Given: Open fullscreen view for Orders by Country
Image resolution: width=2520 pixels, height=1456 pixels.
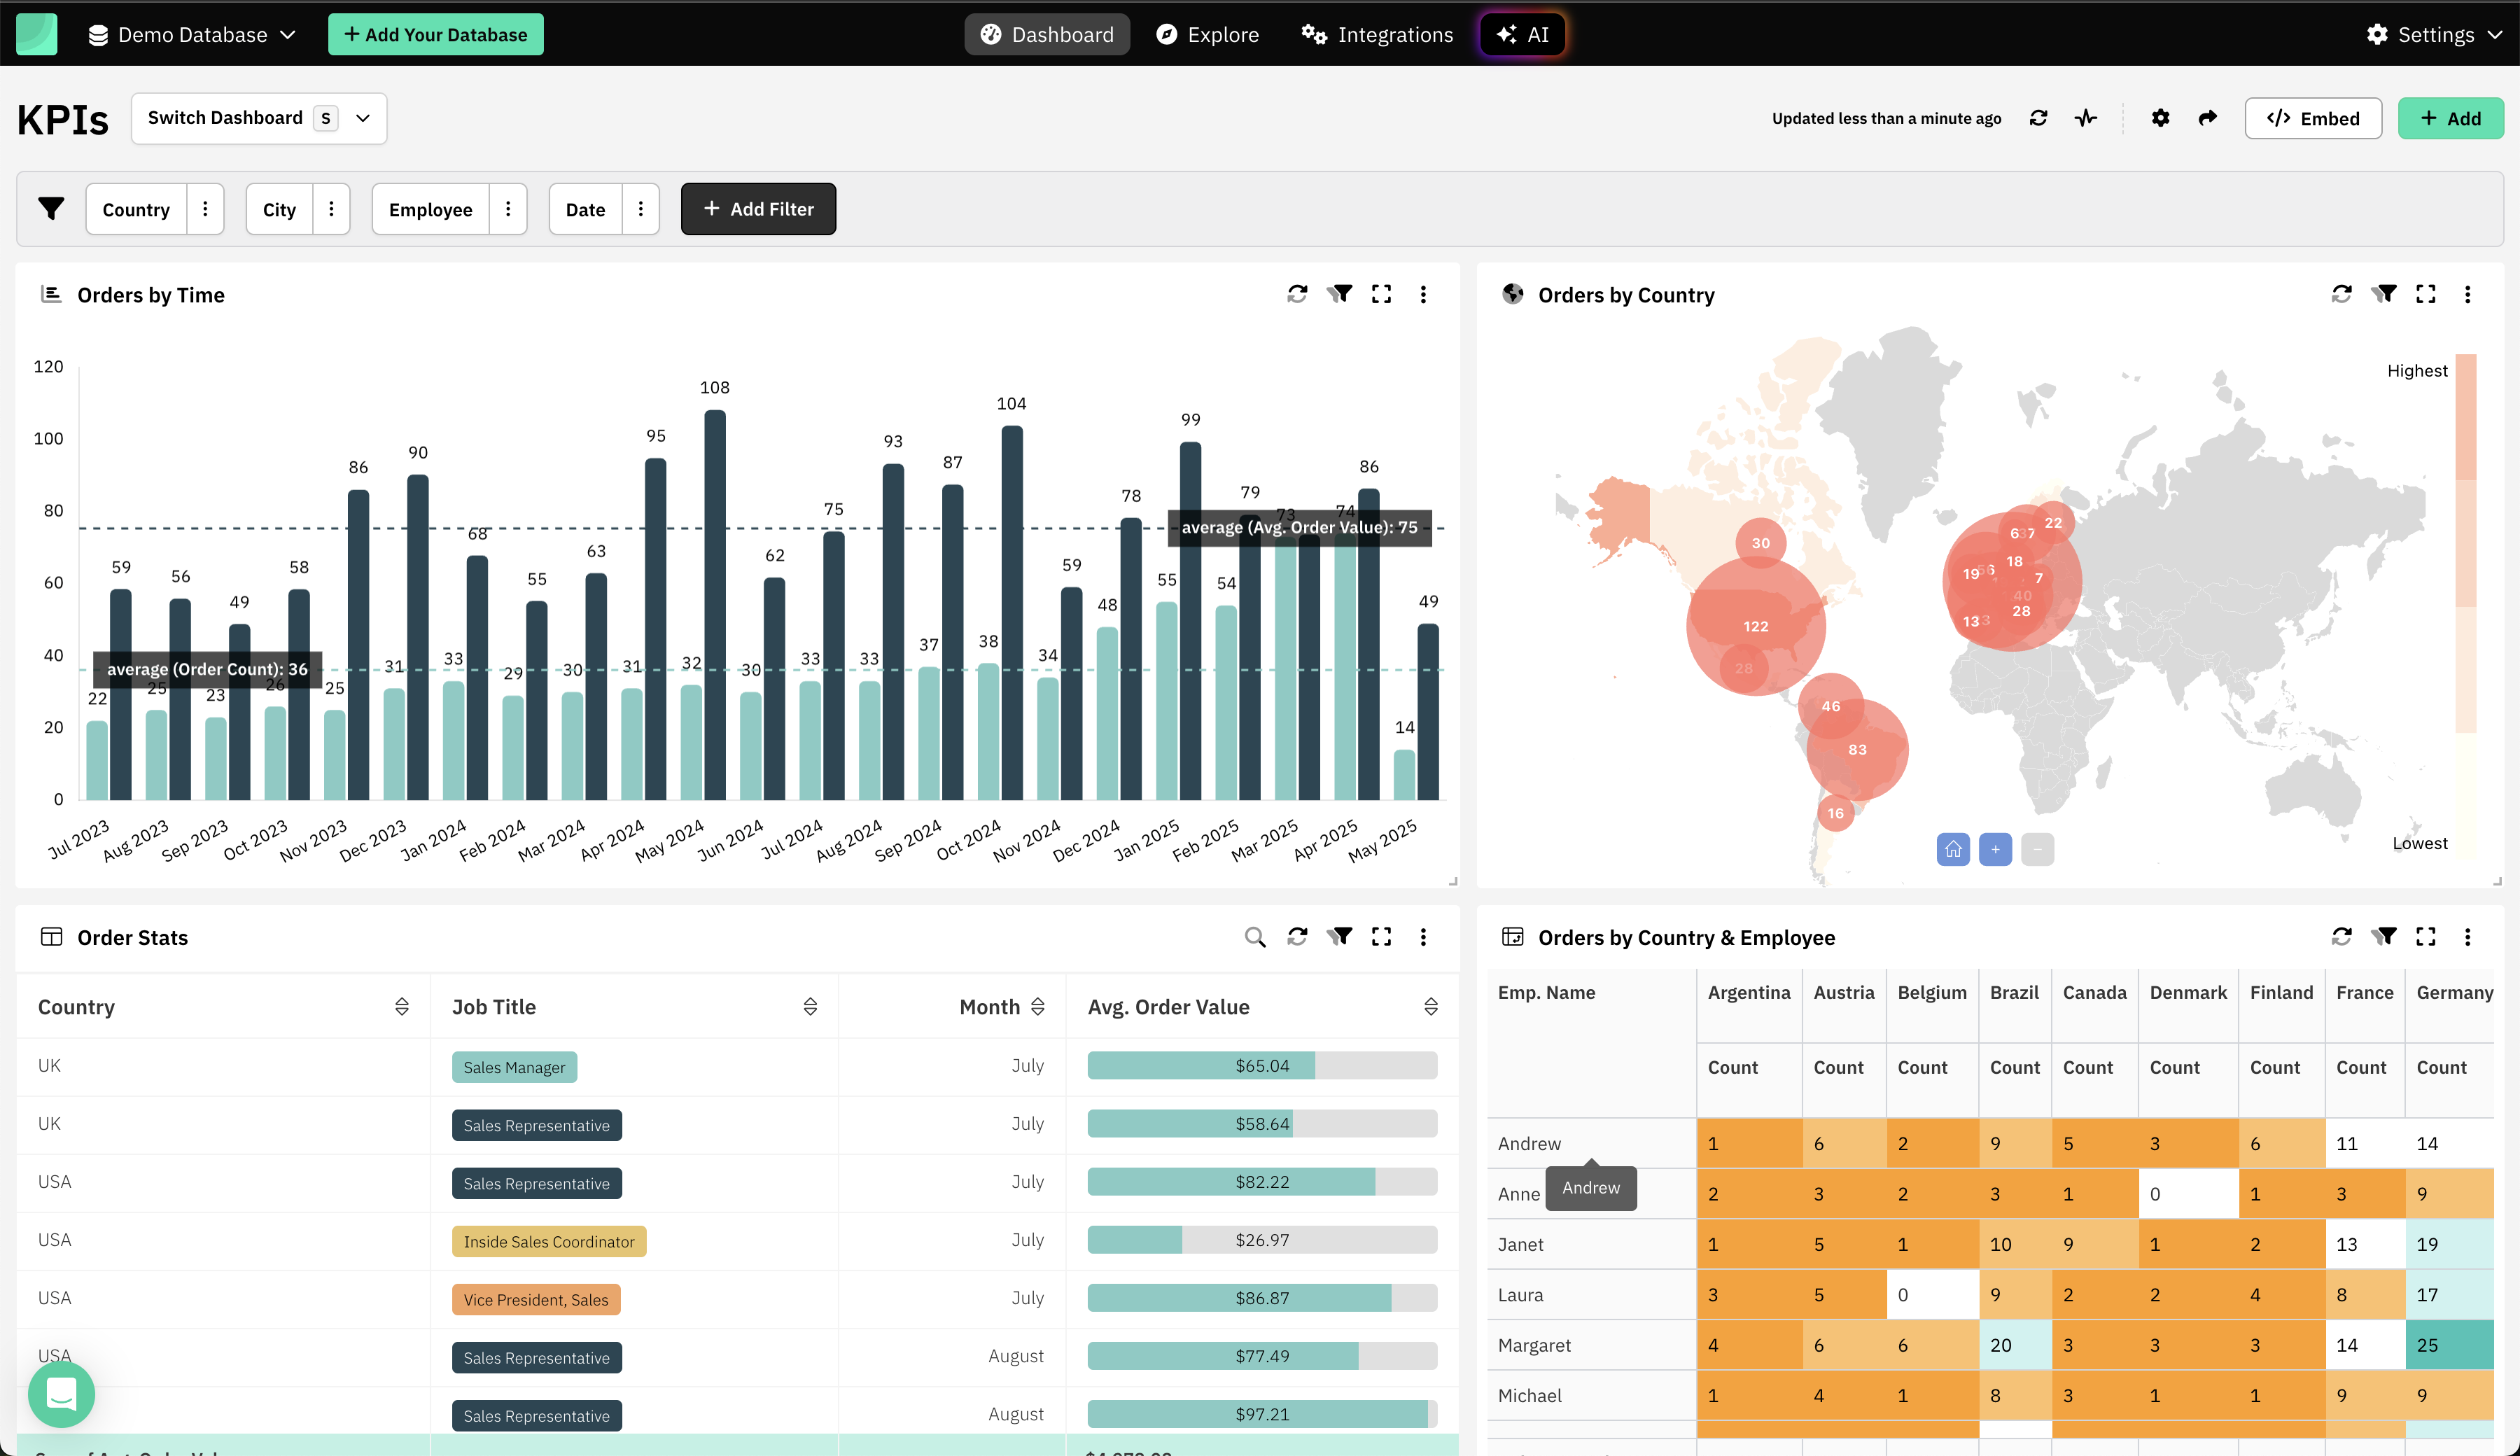Looking at the screenshot, I should 2425,294.
